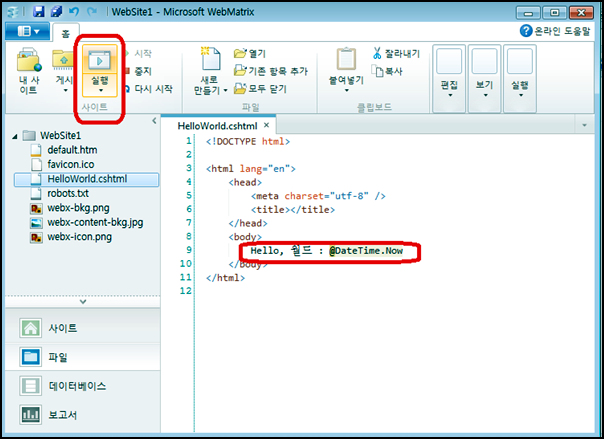The image size is (604, 439).
Task: Click the Redo arrow in title bar
Action: click(x=92, y=12)
